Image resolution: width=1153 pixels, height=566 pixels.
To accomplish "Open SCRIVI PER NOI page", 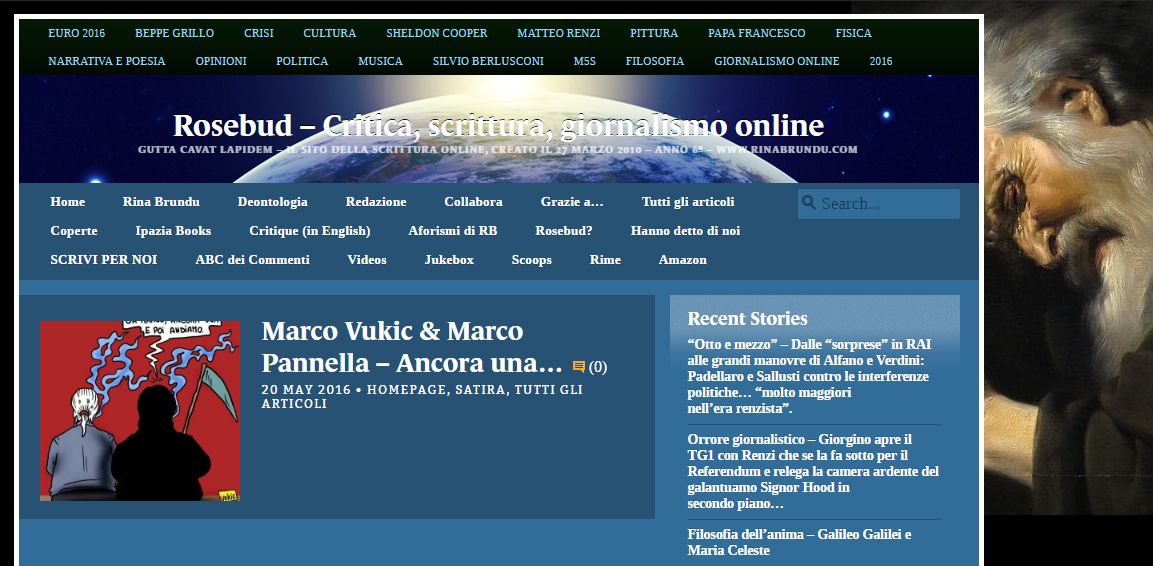I will coord(104,259).
